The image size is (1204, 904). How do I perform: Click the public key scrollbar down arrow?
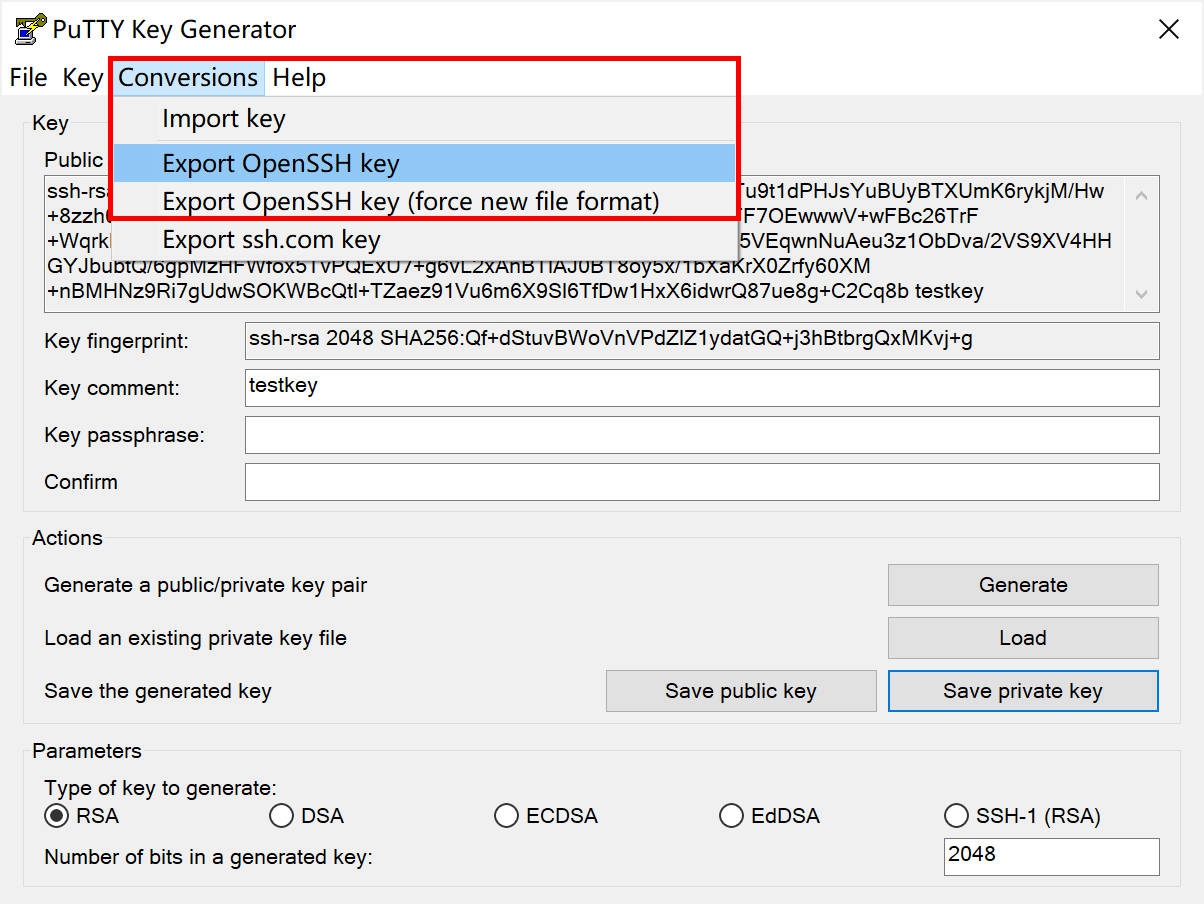point(1142,295)
